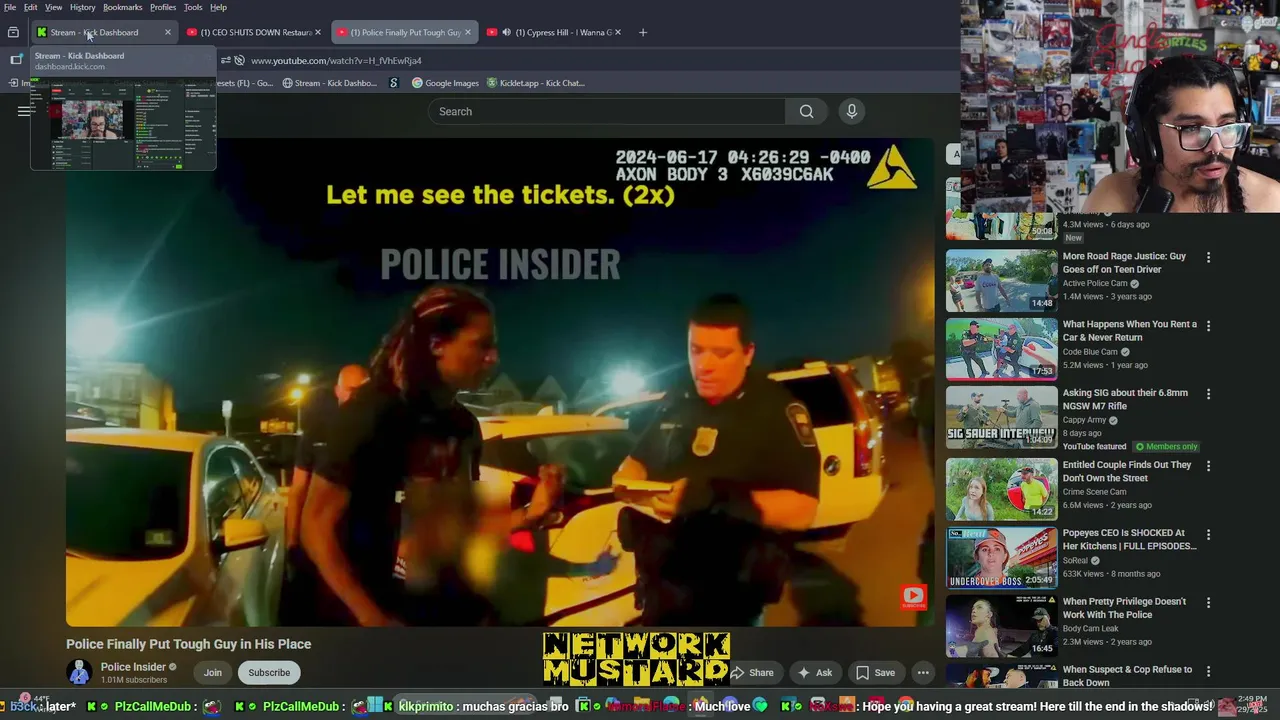Image resolution: width=1280 pixels, height=720 pixels.
Task: Ask about this video
Action: click(815, 672)
